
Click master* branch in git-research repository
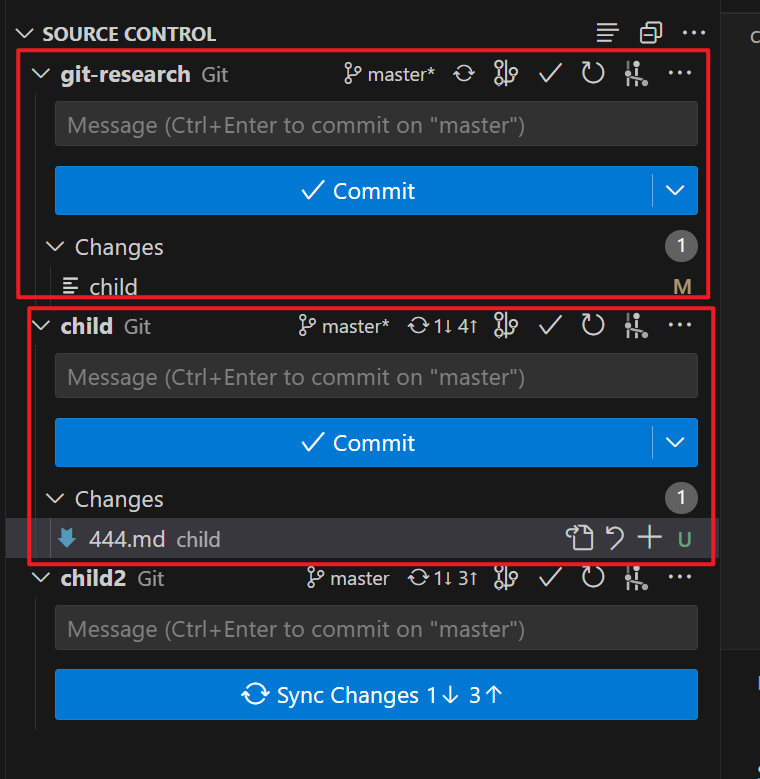pyautogui.click(x=390, y=74)
